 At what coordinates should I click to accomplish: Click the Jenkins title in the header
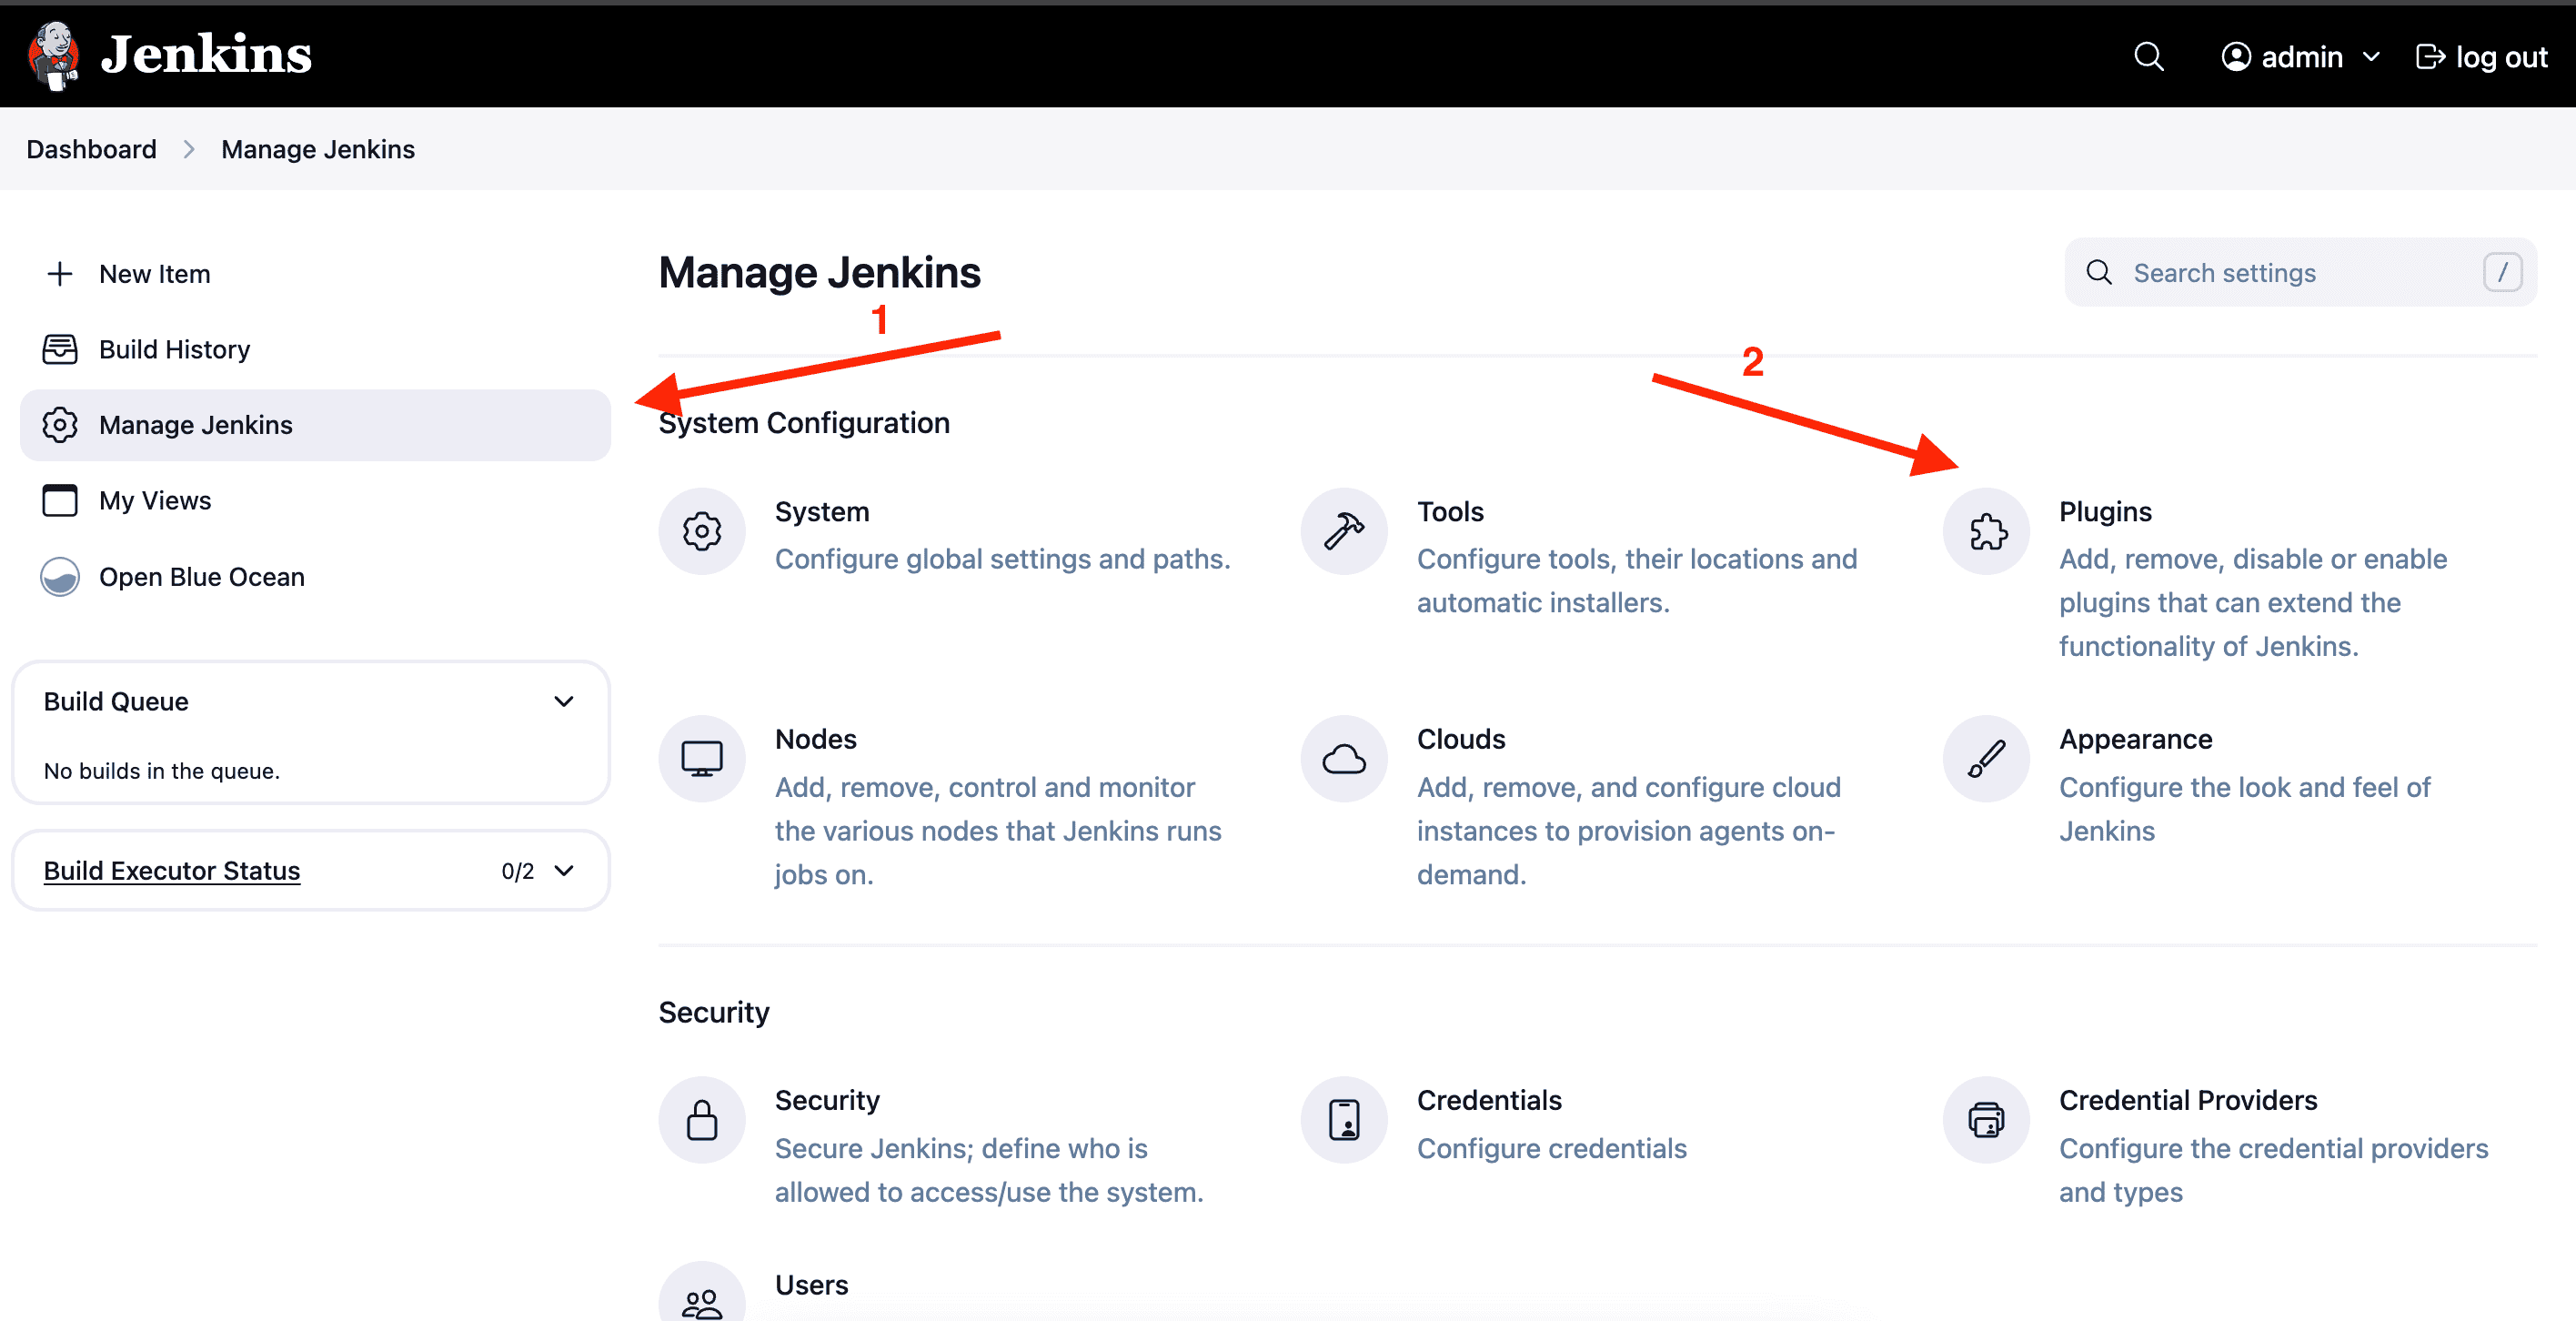pyautogui.click(x=206, y=55)
